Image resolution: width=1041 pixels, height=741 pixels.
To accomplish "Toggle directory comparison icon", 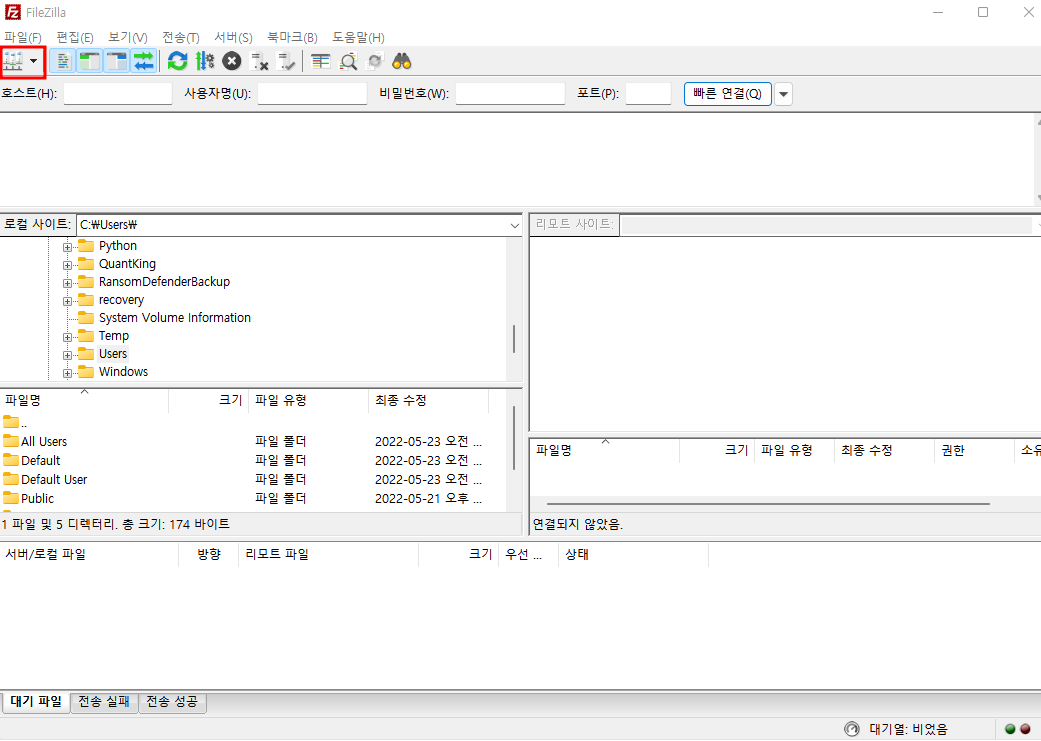I will (349, 62).
